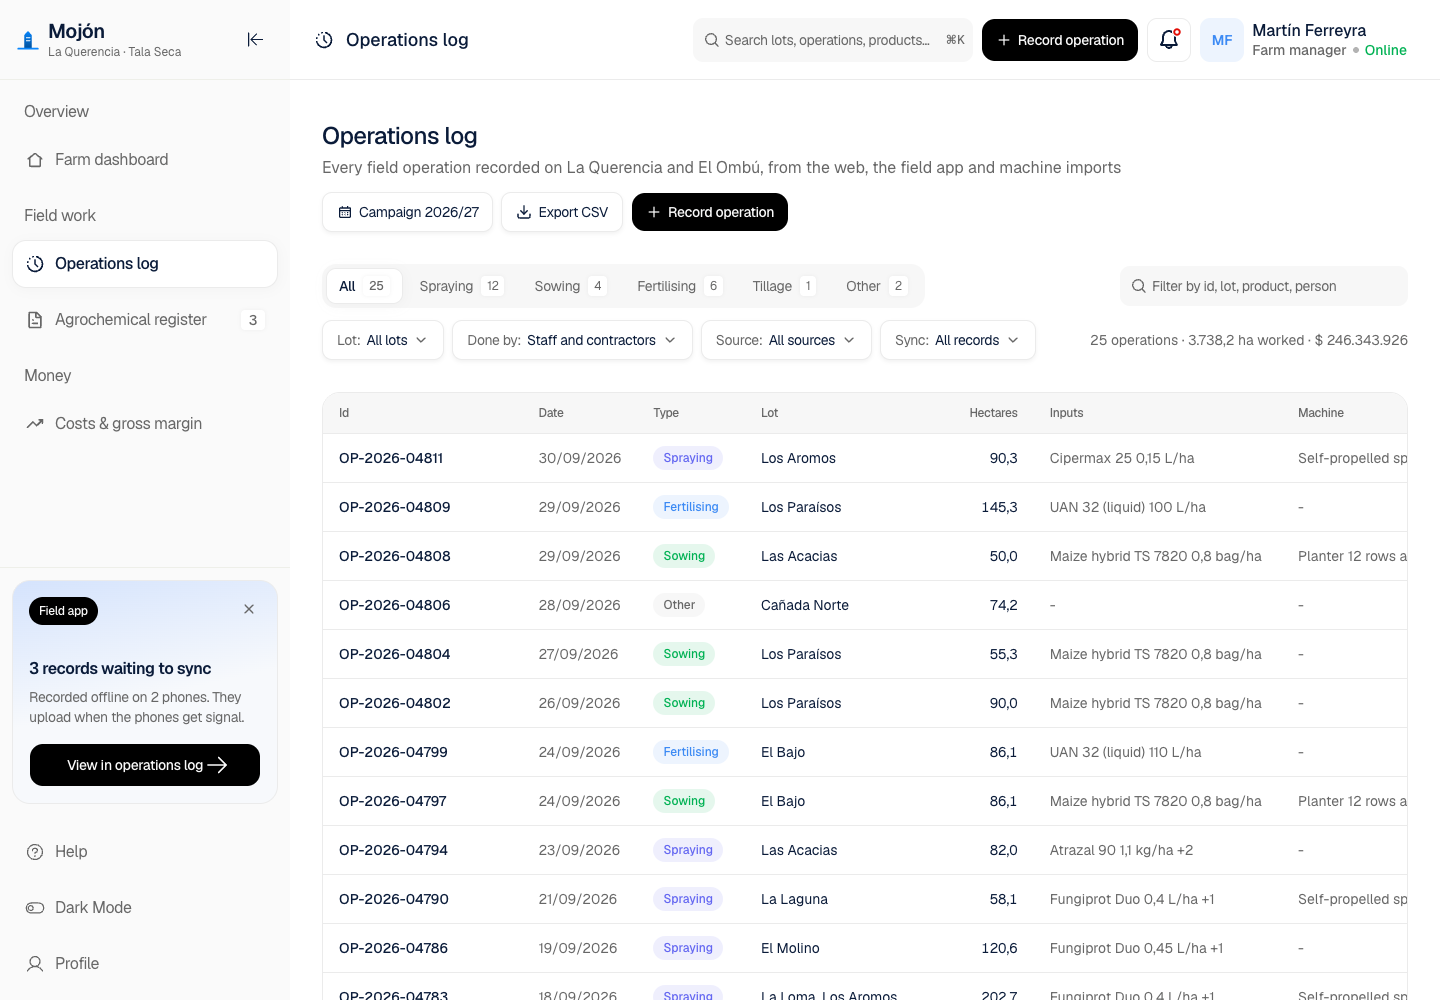
Task: Open Costs & gross margin page
Action: (x=145, y=424)
